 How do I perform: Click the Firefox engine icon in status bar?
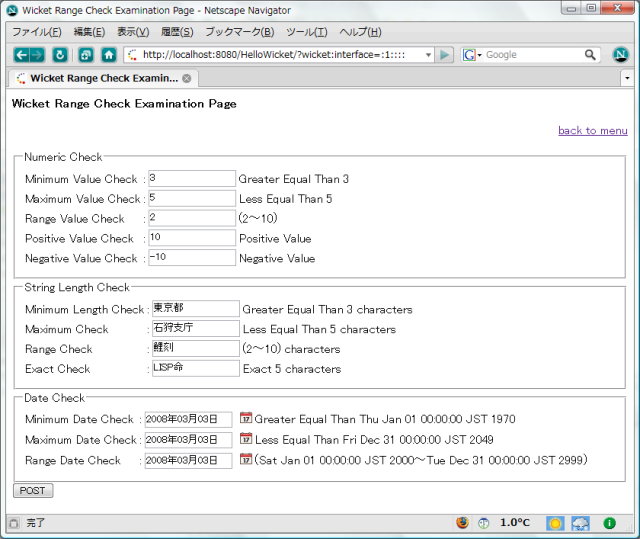[462, 523]
